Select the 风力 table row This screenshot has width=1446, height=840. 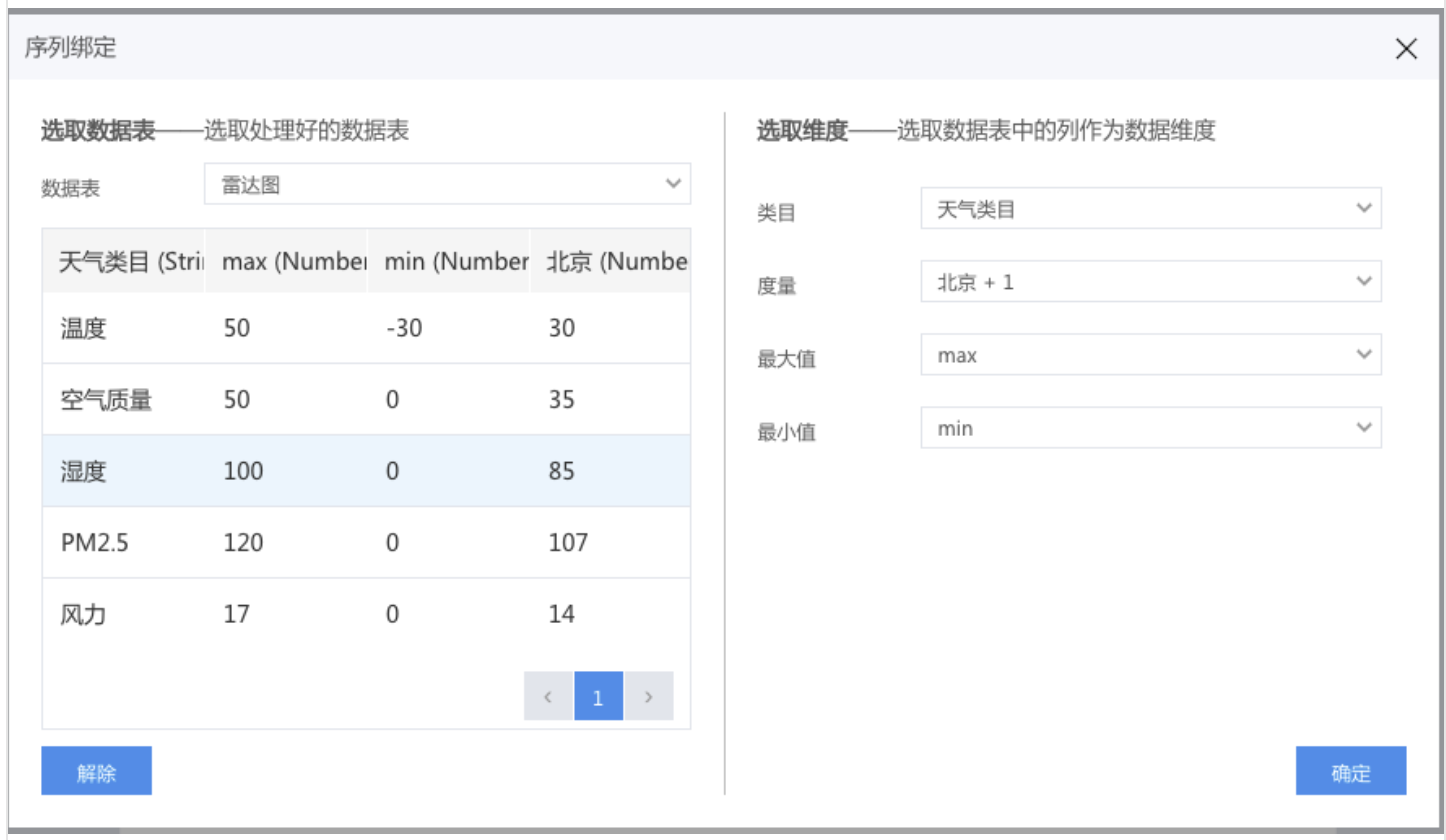tap(366, 614)
